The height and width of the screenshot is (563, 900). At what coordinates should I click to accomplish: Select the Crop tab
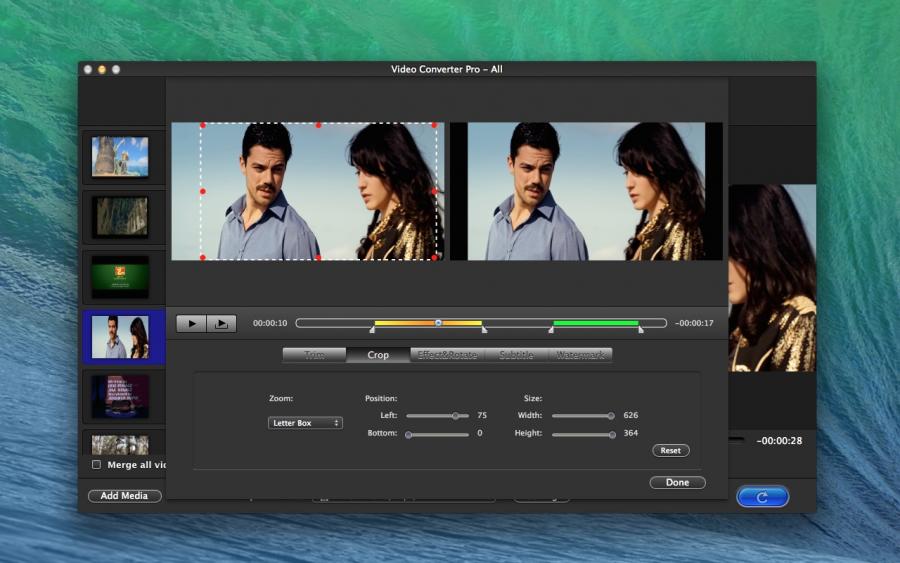click(x=378, y=355)
